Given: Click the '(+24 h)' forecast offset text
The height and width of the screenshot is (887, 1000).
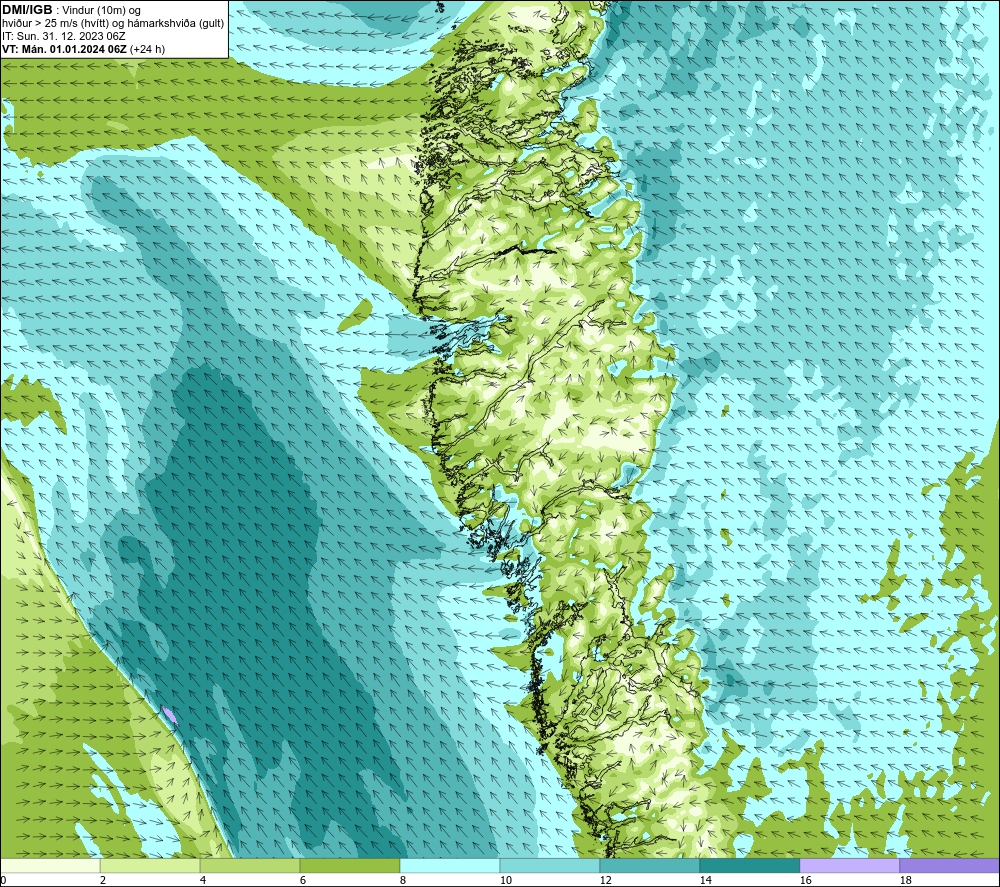Looking at the screenshot, I should click(x=147, y=49).
